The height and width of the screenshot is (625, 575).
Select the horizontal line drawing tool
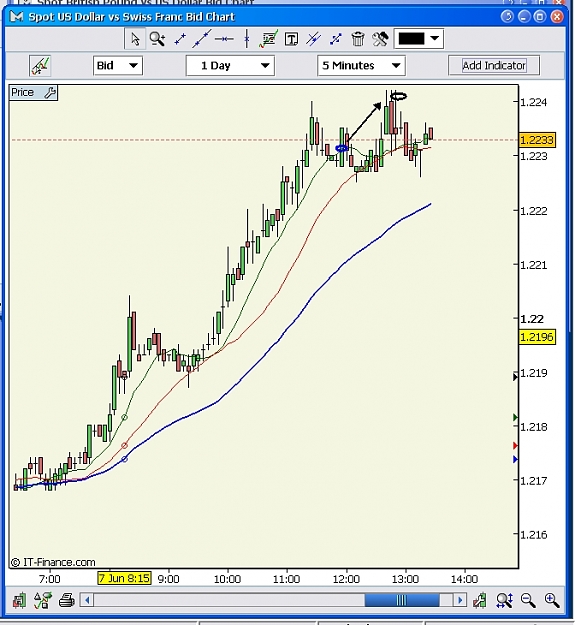pos(224,39)
